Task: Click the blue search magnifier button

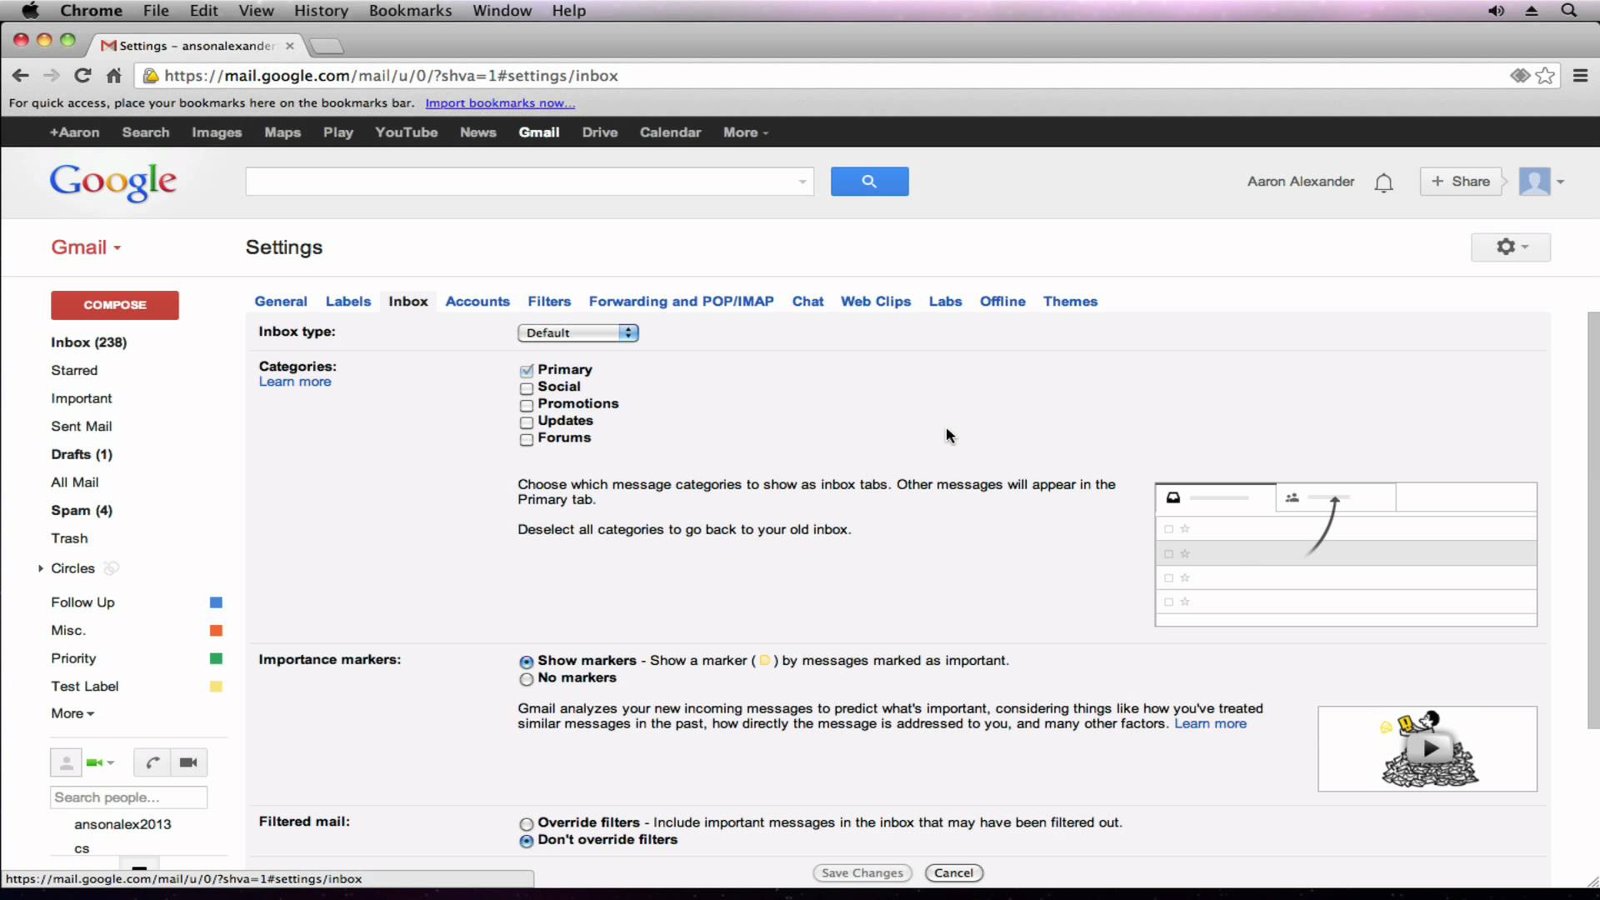Action: [869, 181]
